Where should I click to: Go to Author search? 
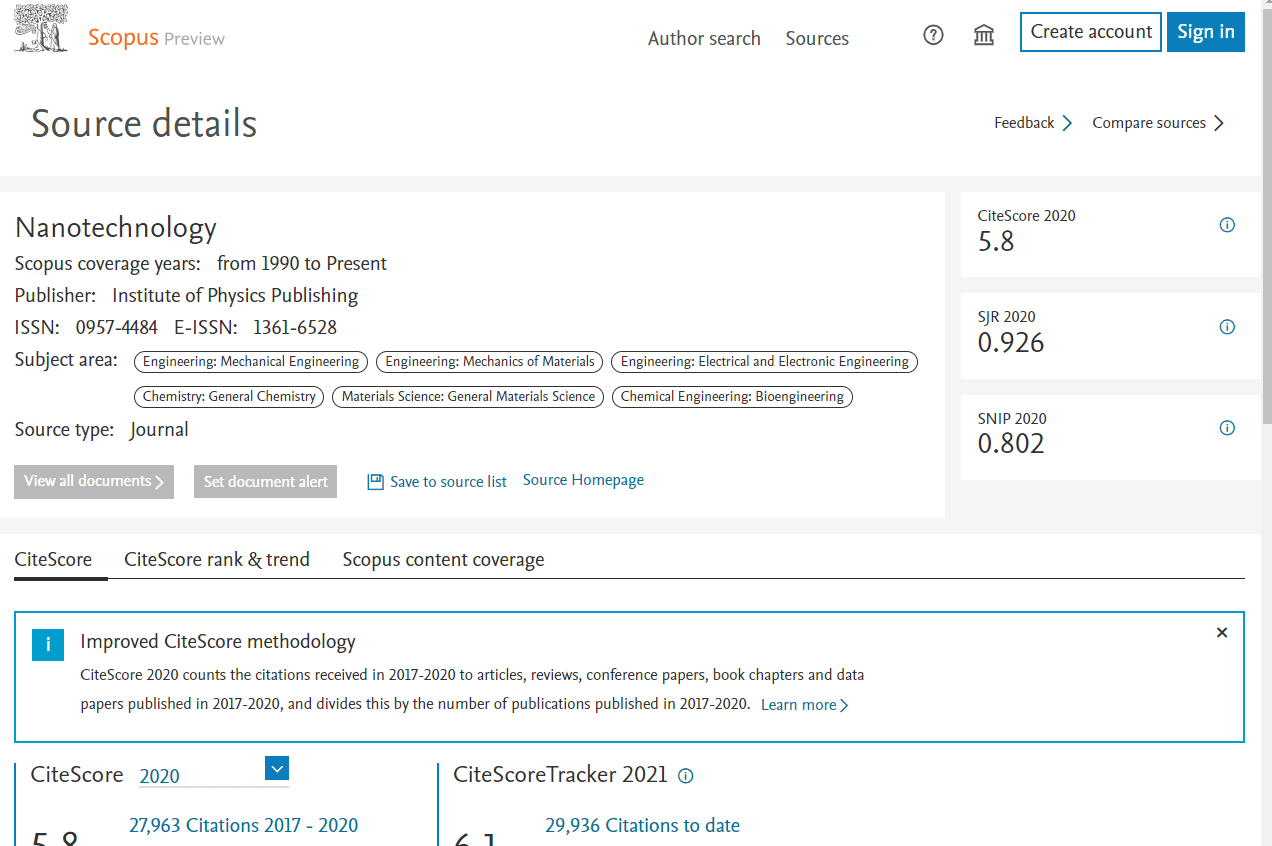[x=704, y=38]
